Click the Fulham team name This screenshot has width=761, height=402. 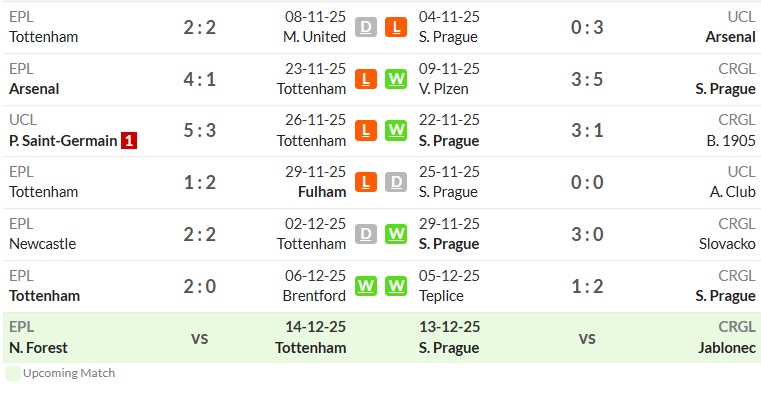tap(322, 192)
